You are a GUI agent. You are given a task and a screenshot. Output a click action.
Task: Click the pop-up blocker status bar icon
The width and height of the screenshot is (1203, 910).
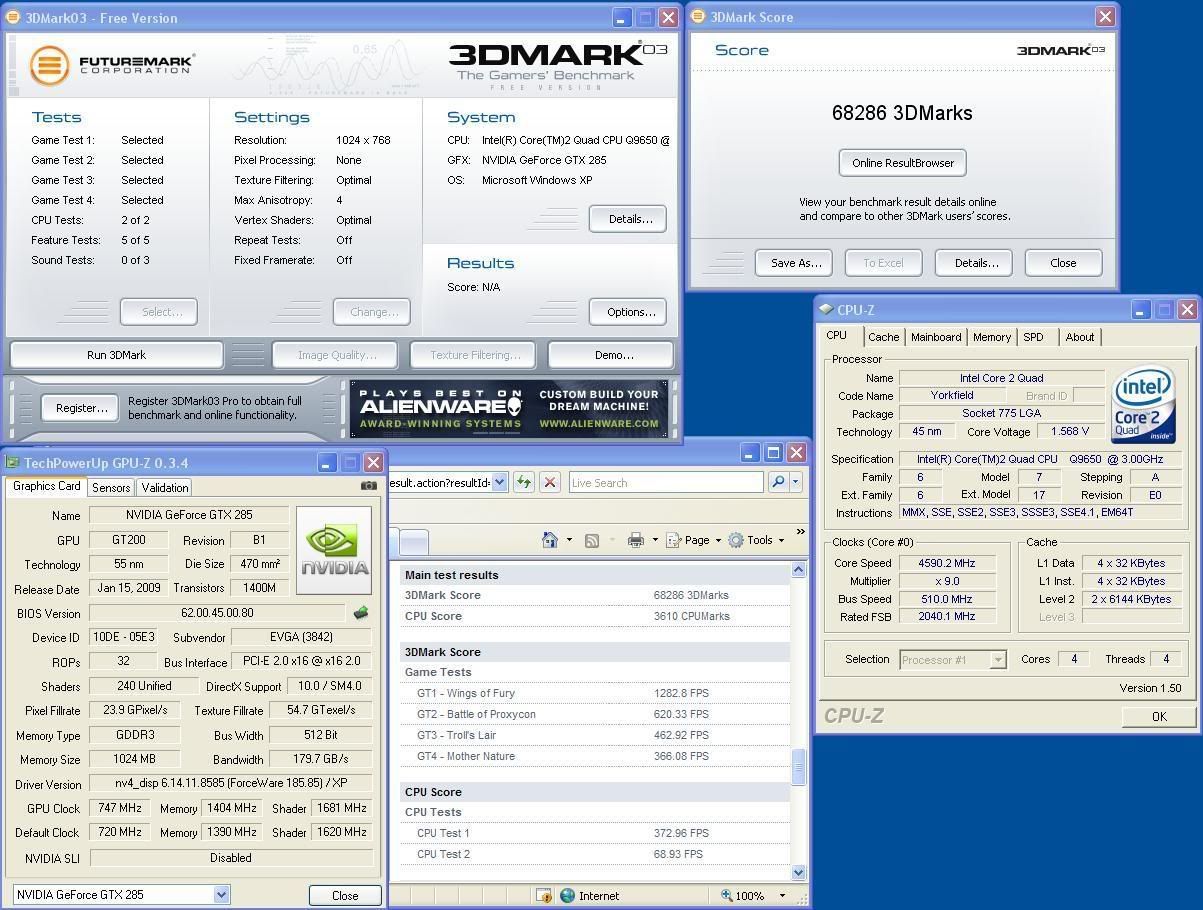[543, 895]
